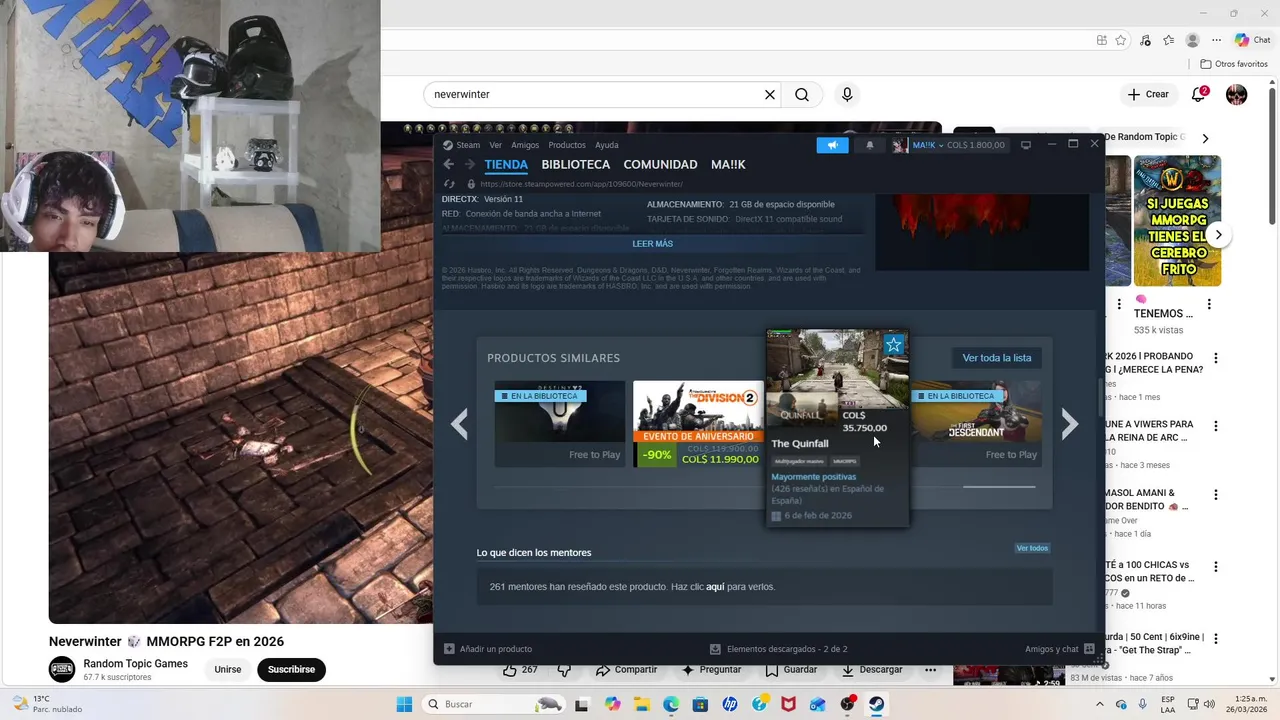Go forward using Steam's forward arrow

469,164
